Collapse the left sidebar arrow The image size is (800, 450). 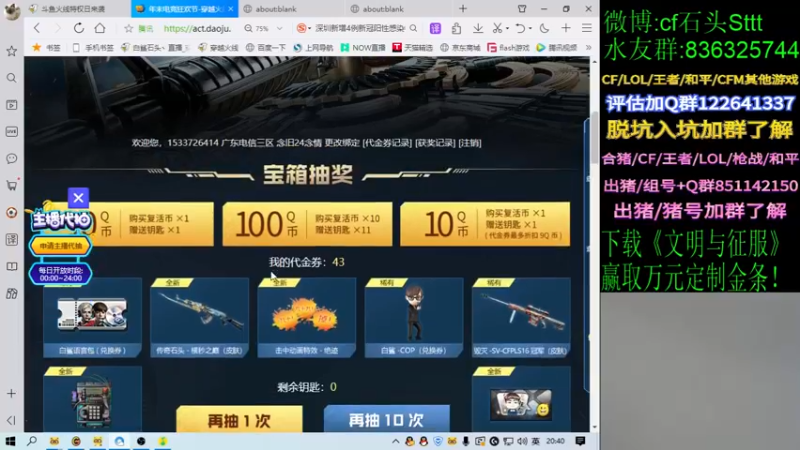(11, 420)
